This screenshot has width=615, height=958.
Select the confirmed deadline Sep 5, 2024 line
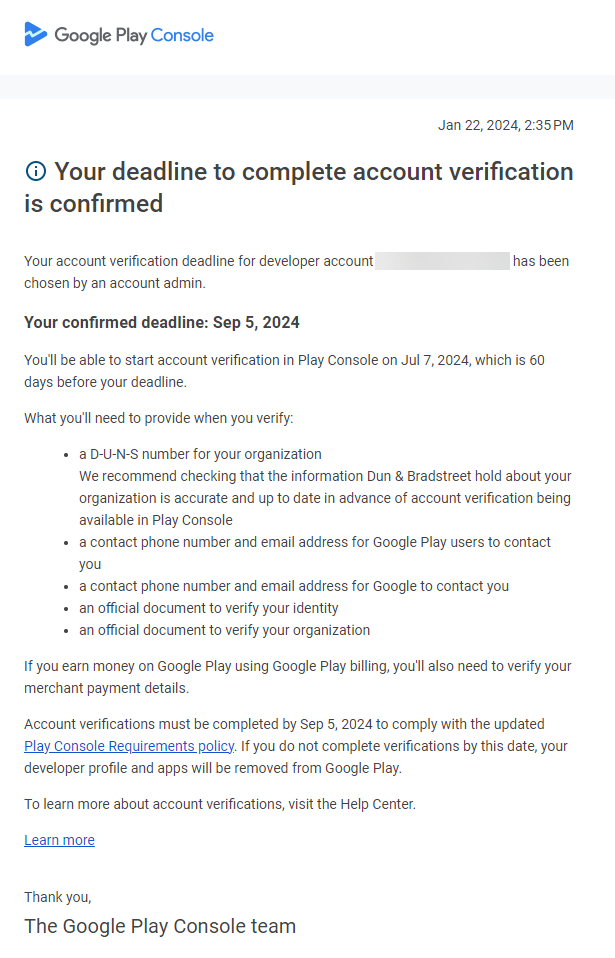(x=162, y=322)
